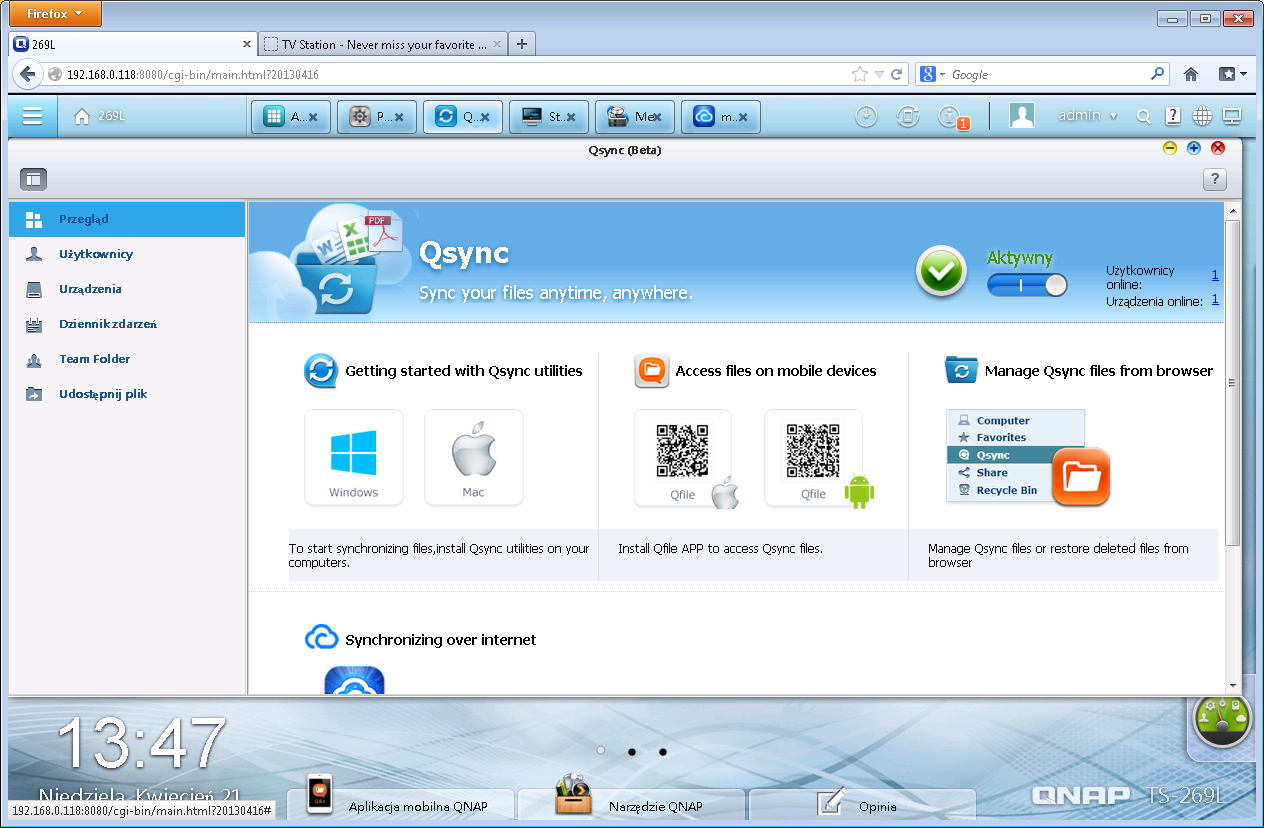Click the Firefox back arrow button

pyautogui.click(x=28, y=74)
